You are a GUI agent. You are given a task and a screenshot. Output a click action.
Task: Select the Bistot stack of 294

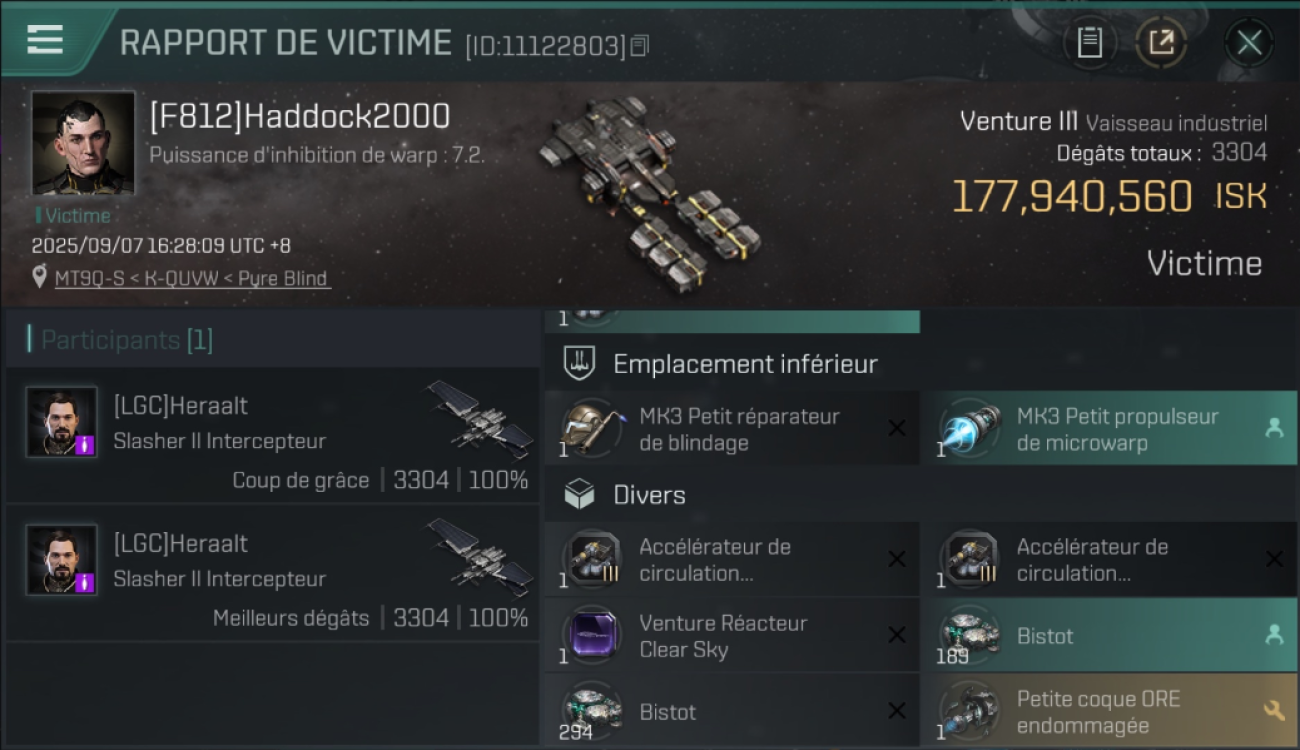click(732, 711)
